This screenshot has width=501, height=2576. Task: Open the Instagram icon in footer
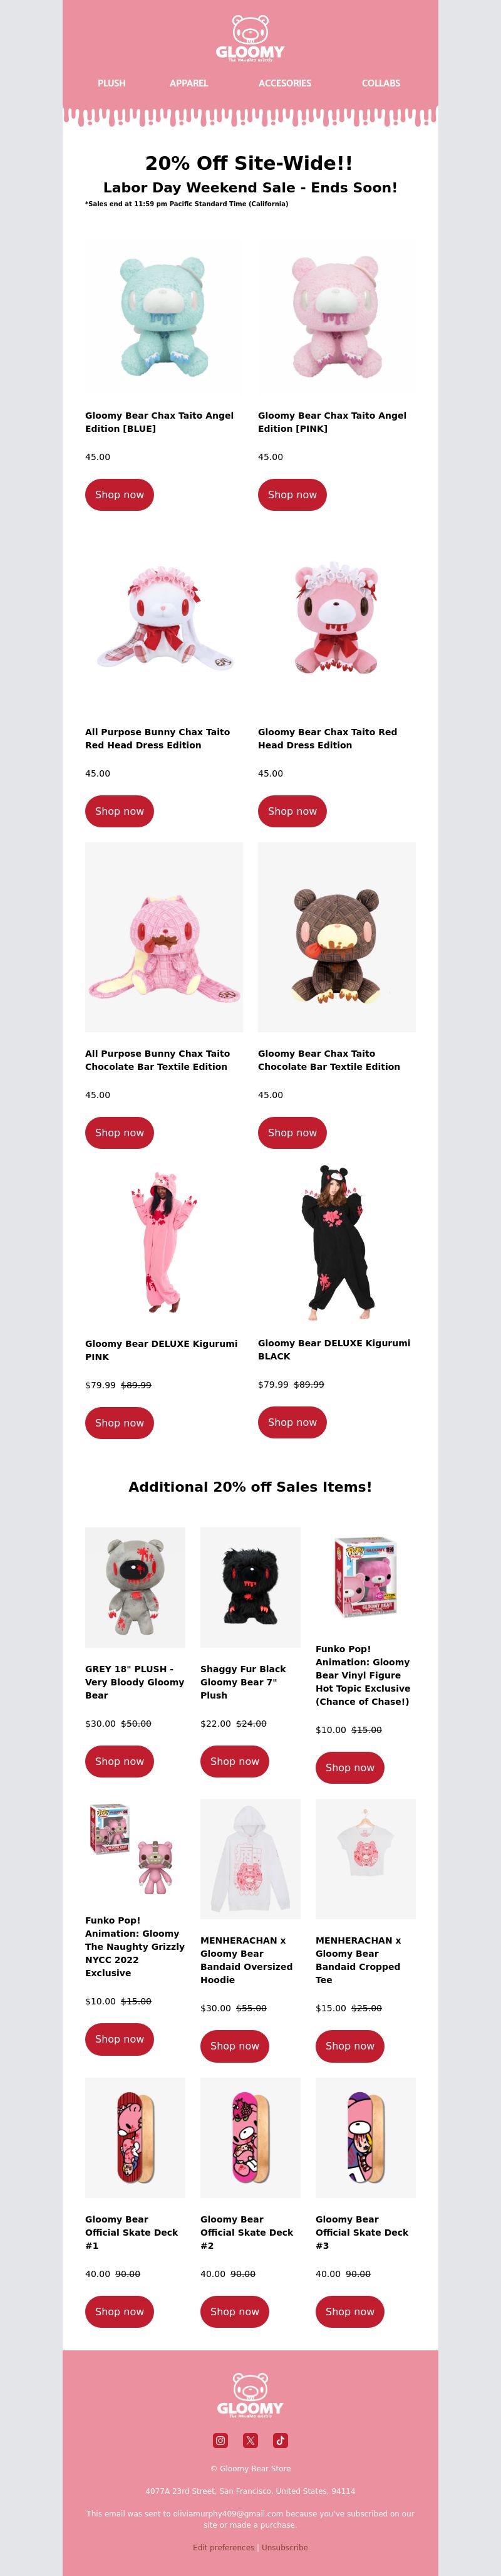(x=221, y=2440)
